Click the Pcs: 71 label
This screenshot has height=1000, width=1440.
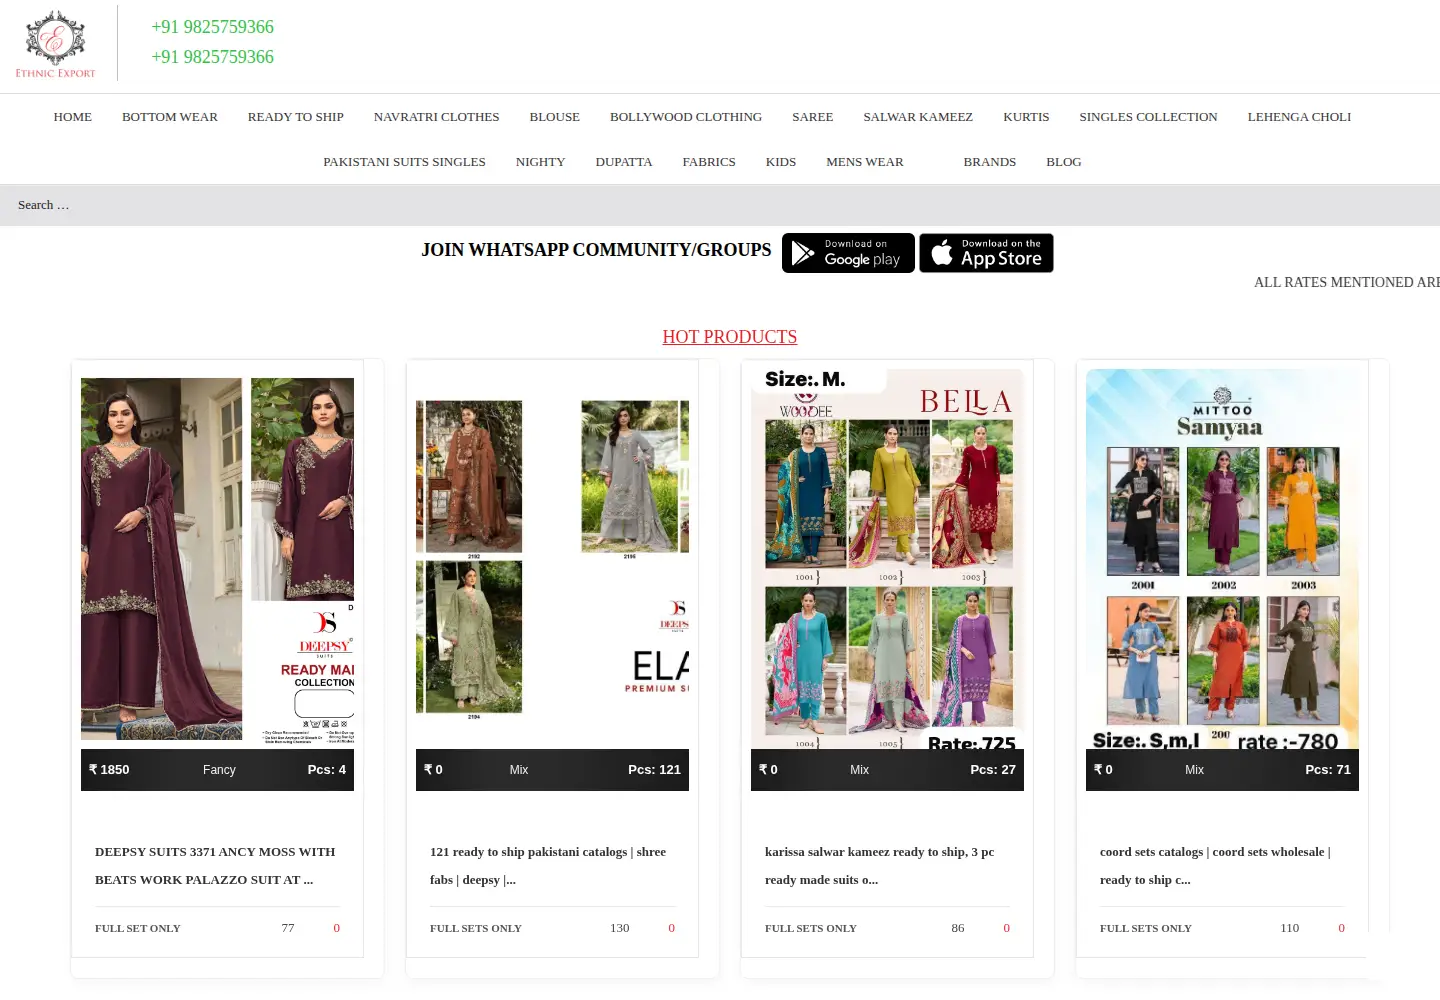(x=1328, y=770)
